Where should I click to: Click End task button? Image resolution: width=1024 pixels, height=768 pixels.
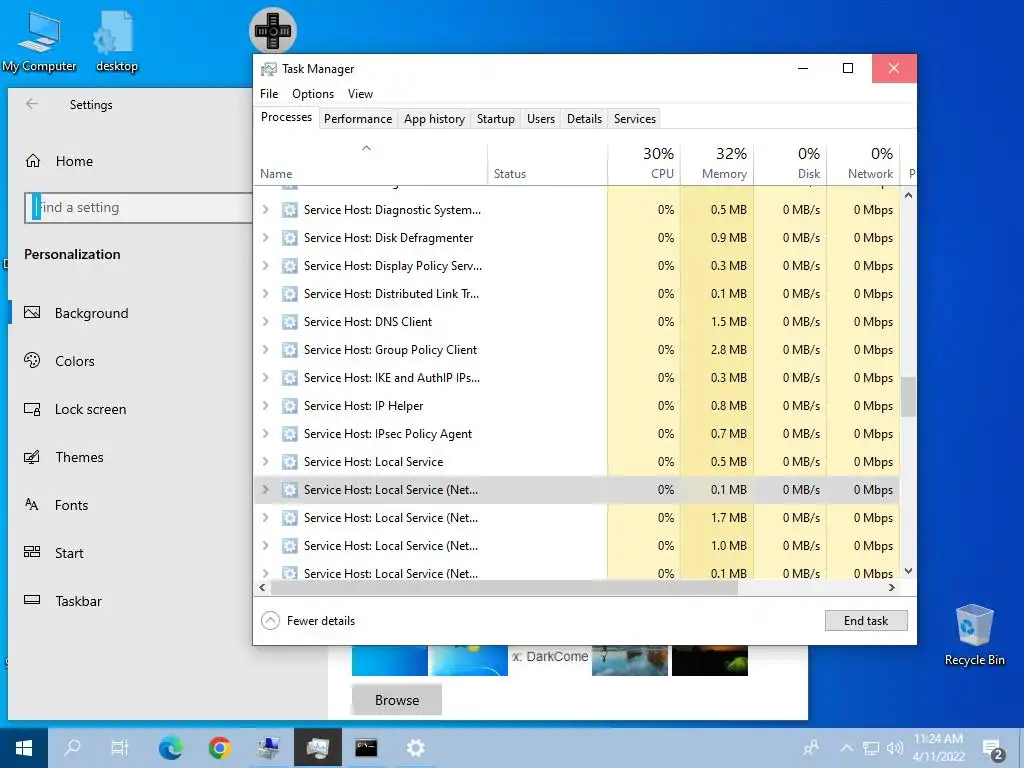point(866,620)
